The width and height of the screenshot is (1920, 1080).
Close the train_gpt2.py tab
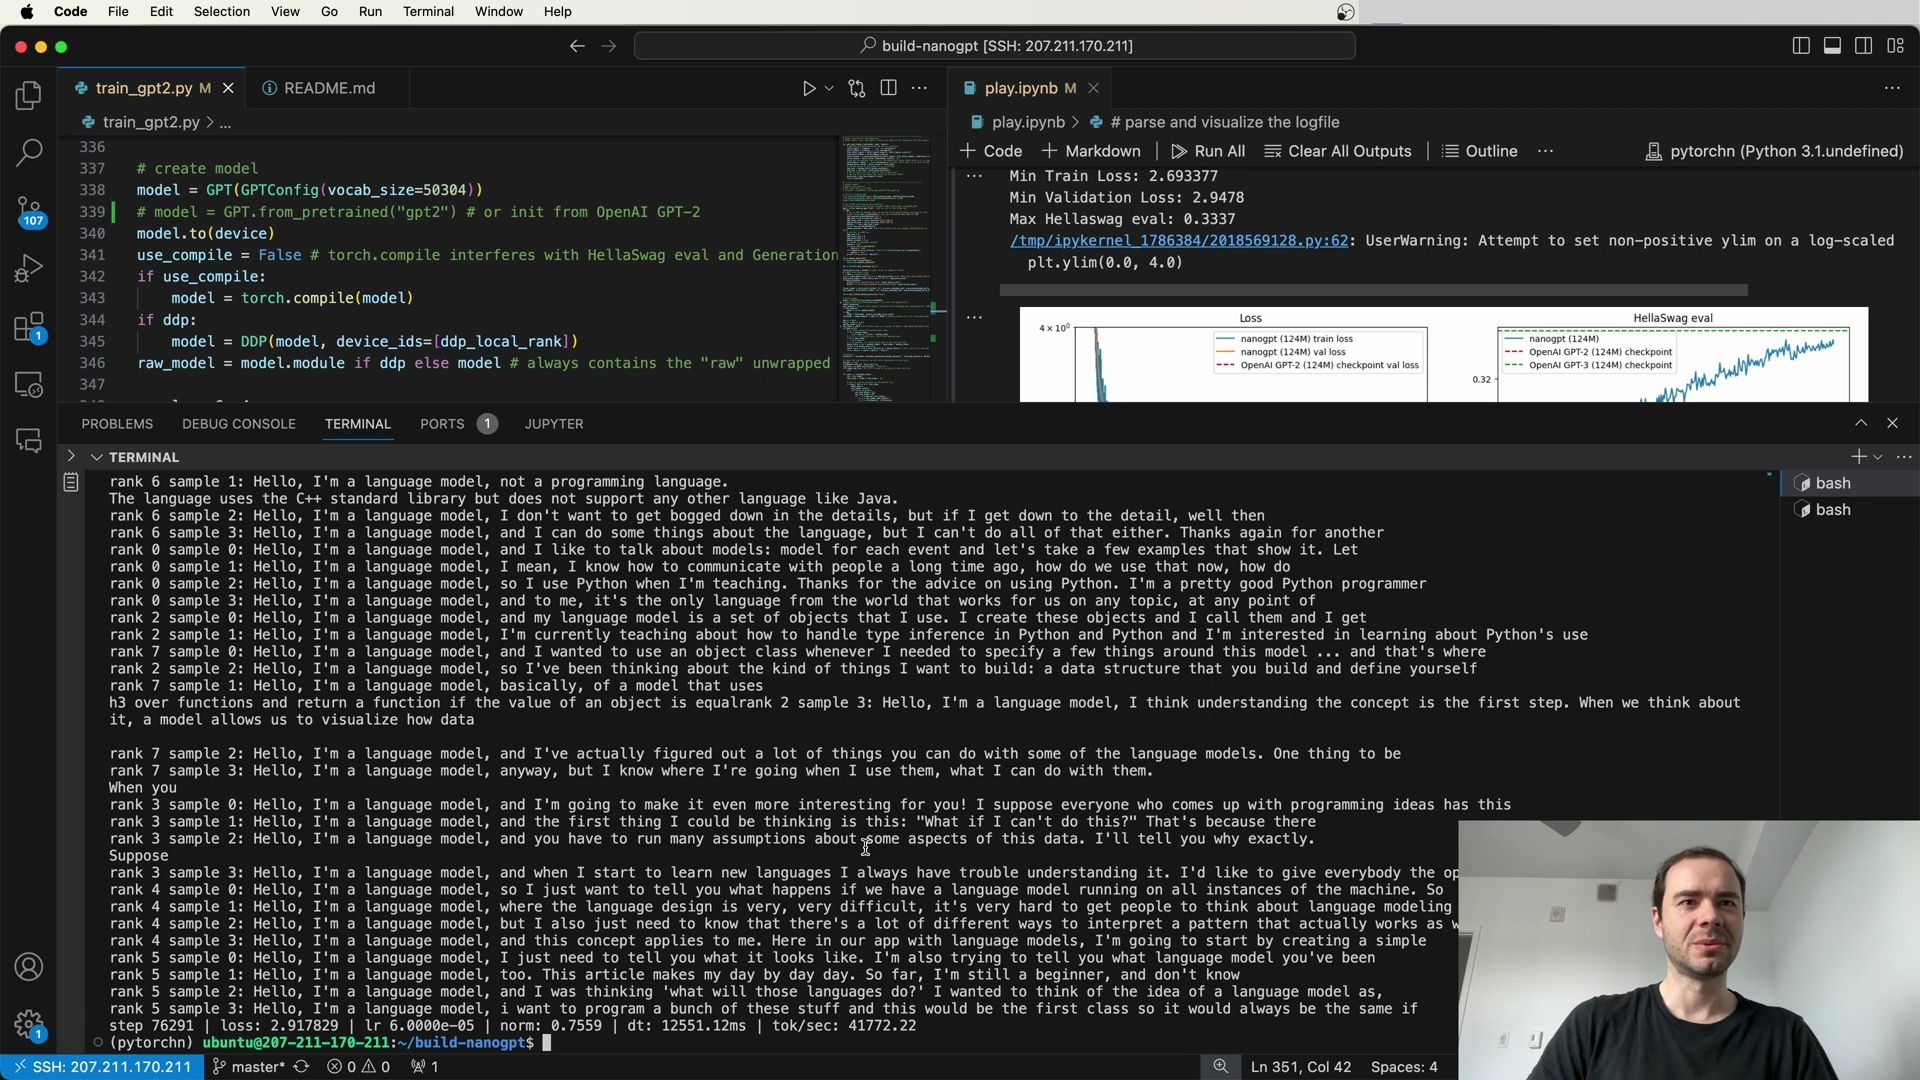[228, 88]
